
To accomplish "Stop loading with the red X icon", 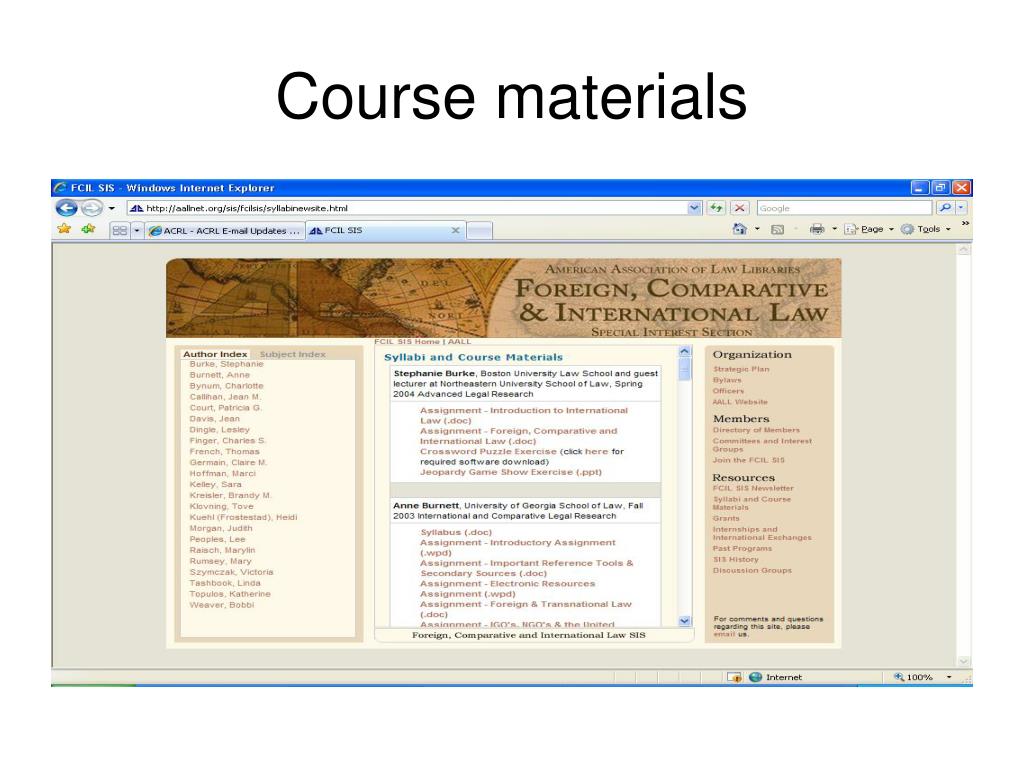I will pos(739,208).
